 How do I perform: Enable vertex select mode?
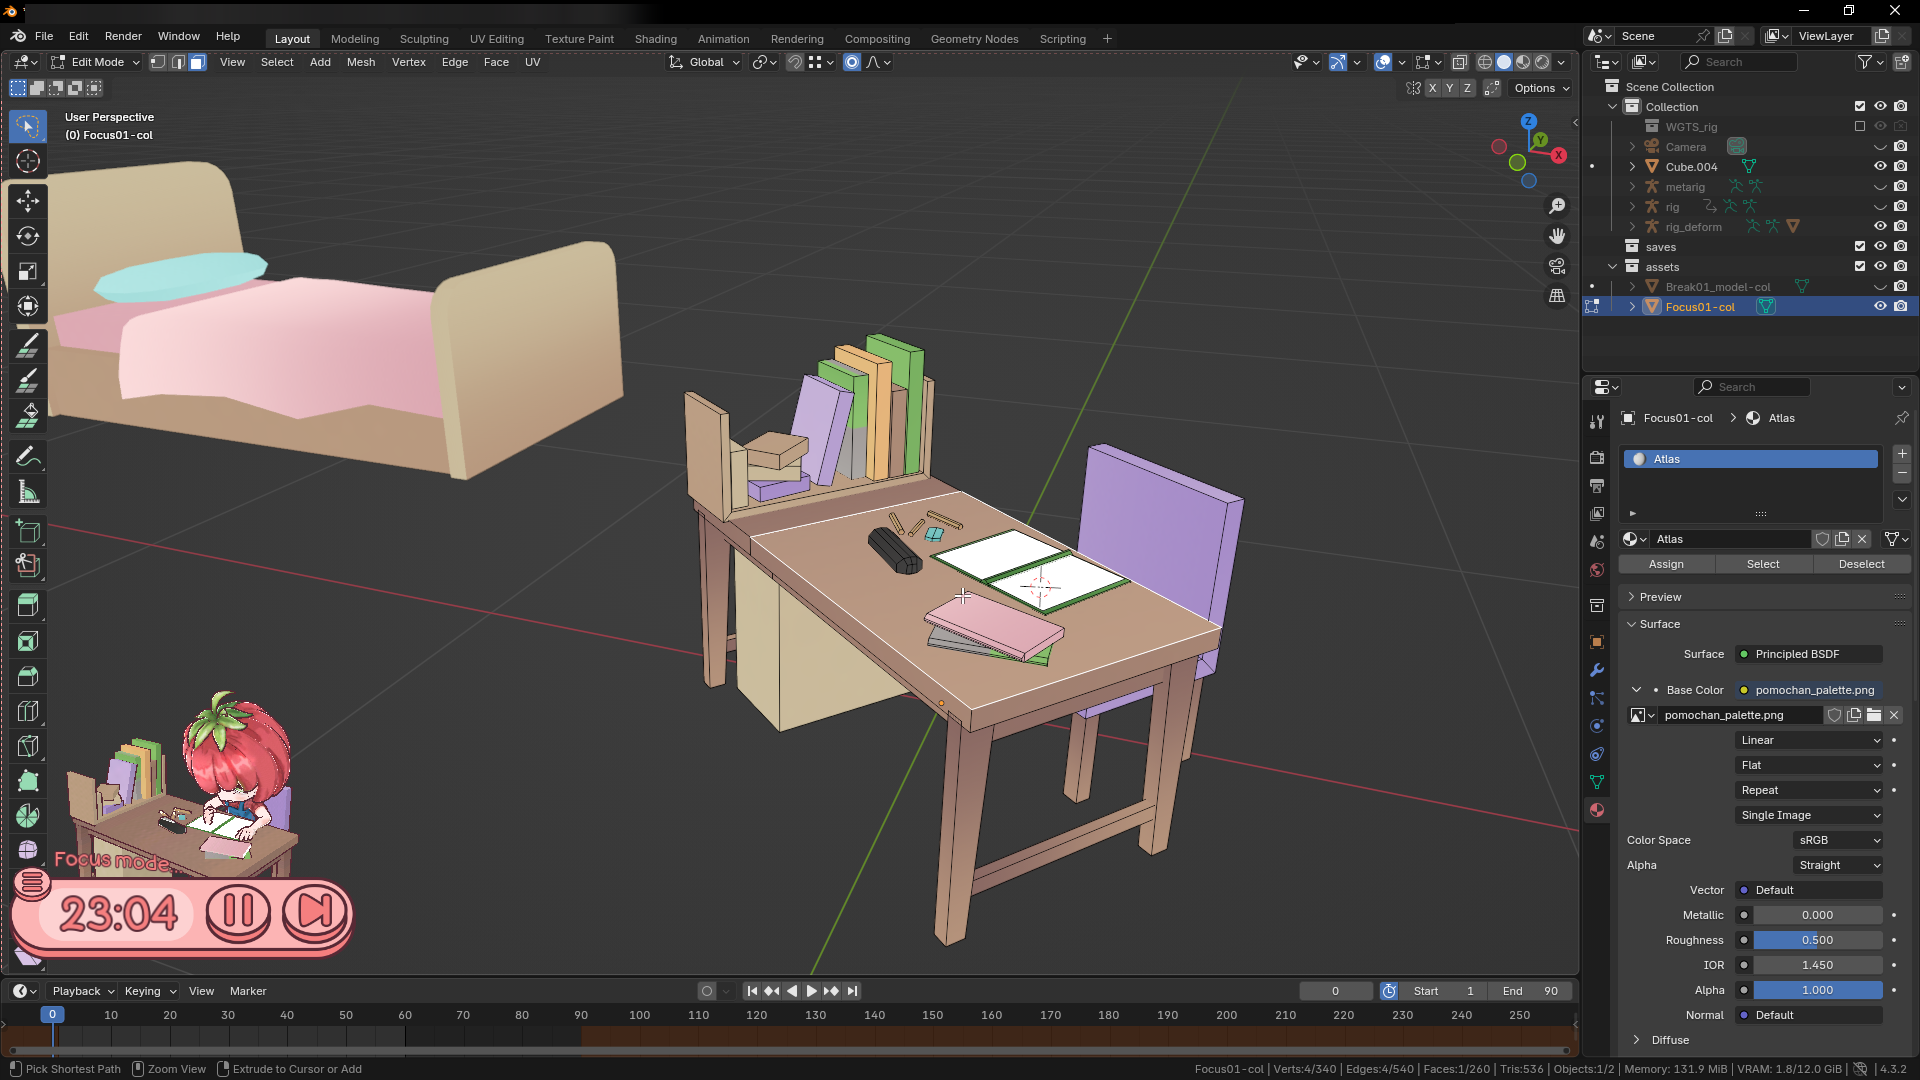[x=158, y=62]
